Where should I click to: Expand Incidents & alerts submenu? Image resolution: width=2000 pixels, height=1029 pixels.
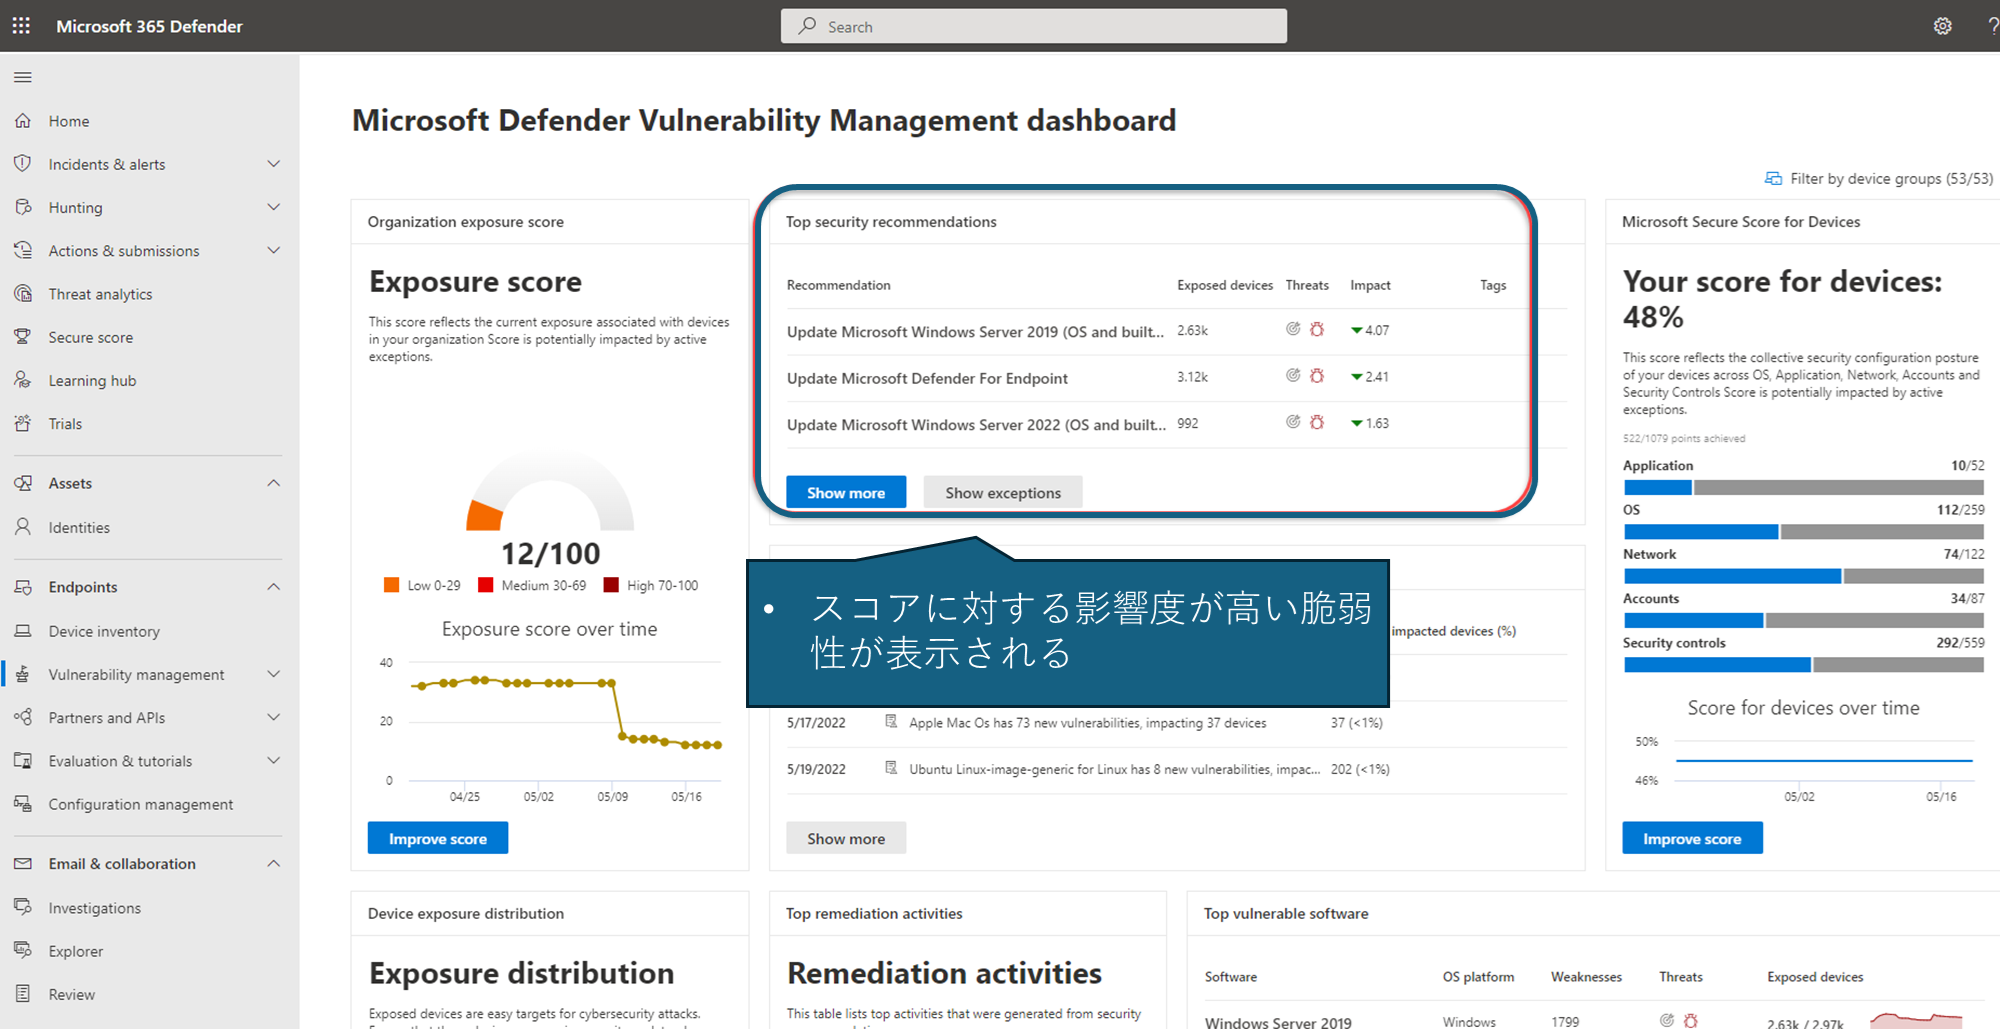[x=273, y=163]
